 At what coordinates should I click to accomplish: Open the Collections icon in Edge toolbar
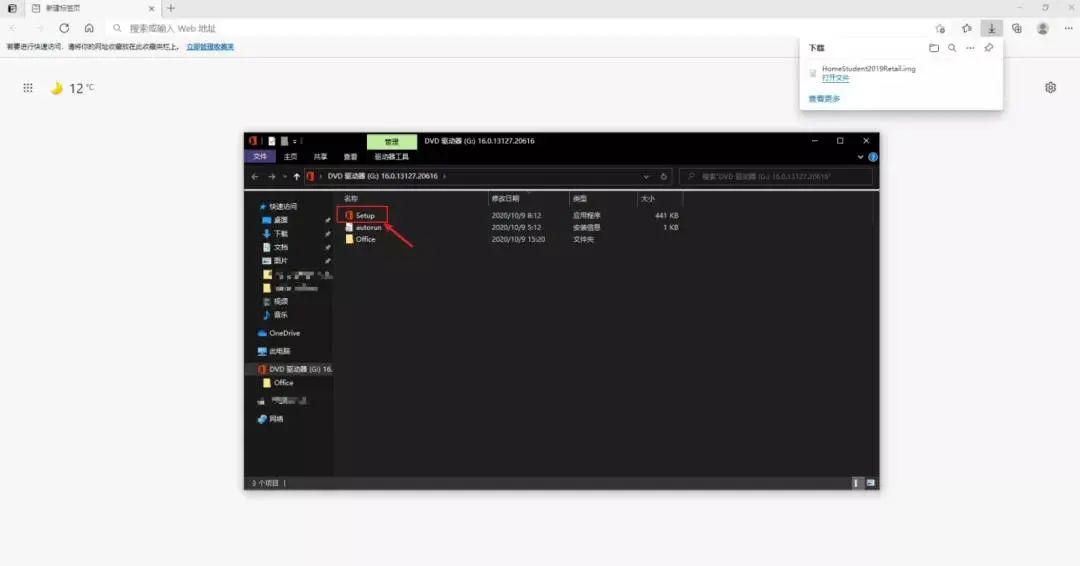coord(1017,28)
